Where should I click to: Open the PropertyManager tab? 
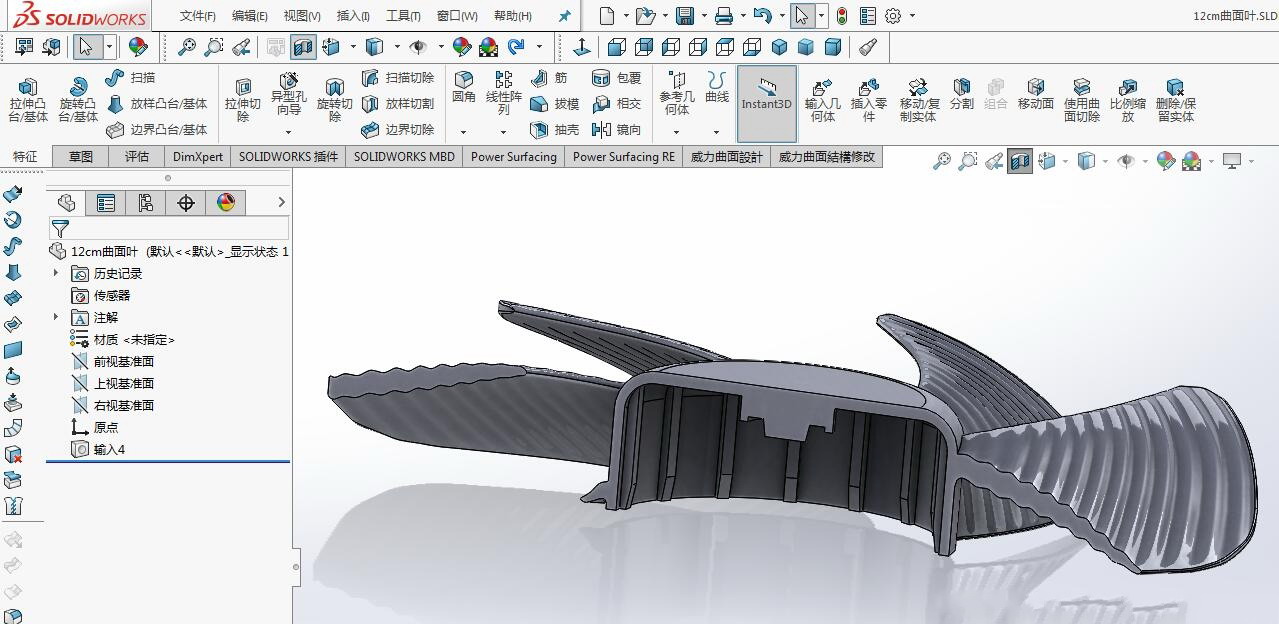pos(106,203)
